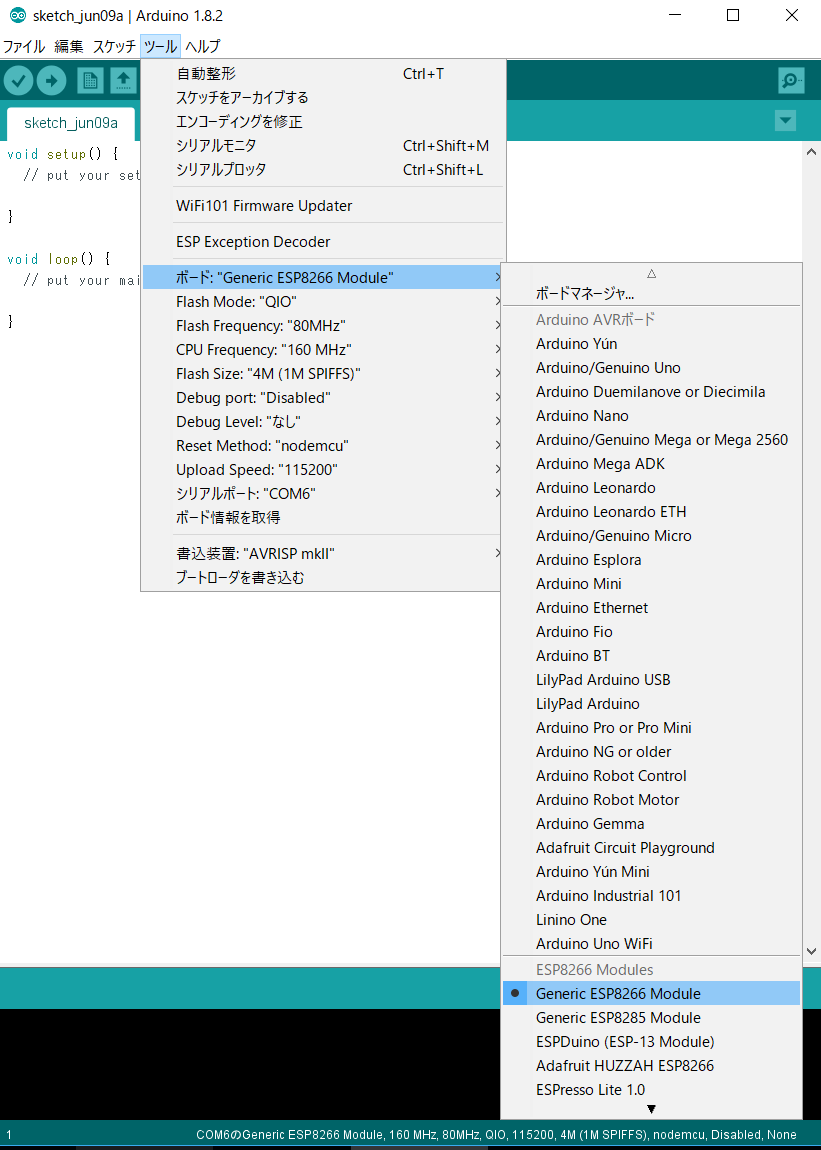Expand the Debug Level submenu
821x1150 pixels.
(x=324, y=422)
